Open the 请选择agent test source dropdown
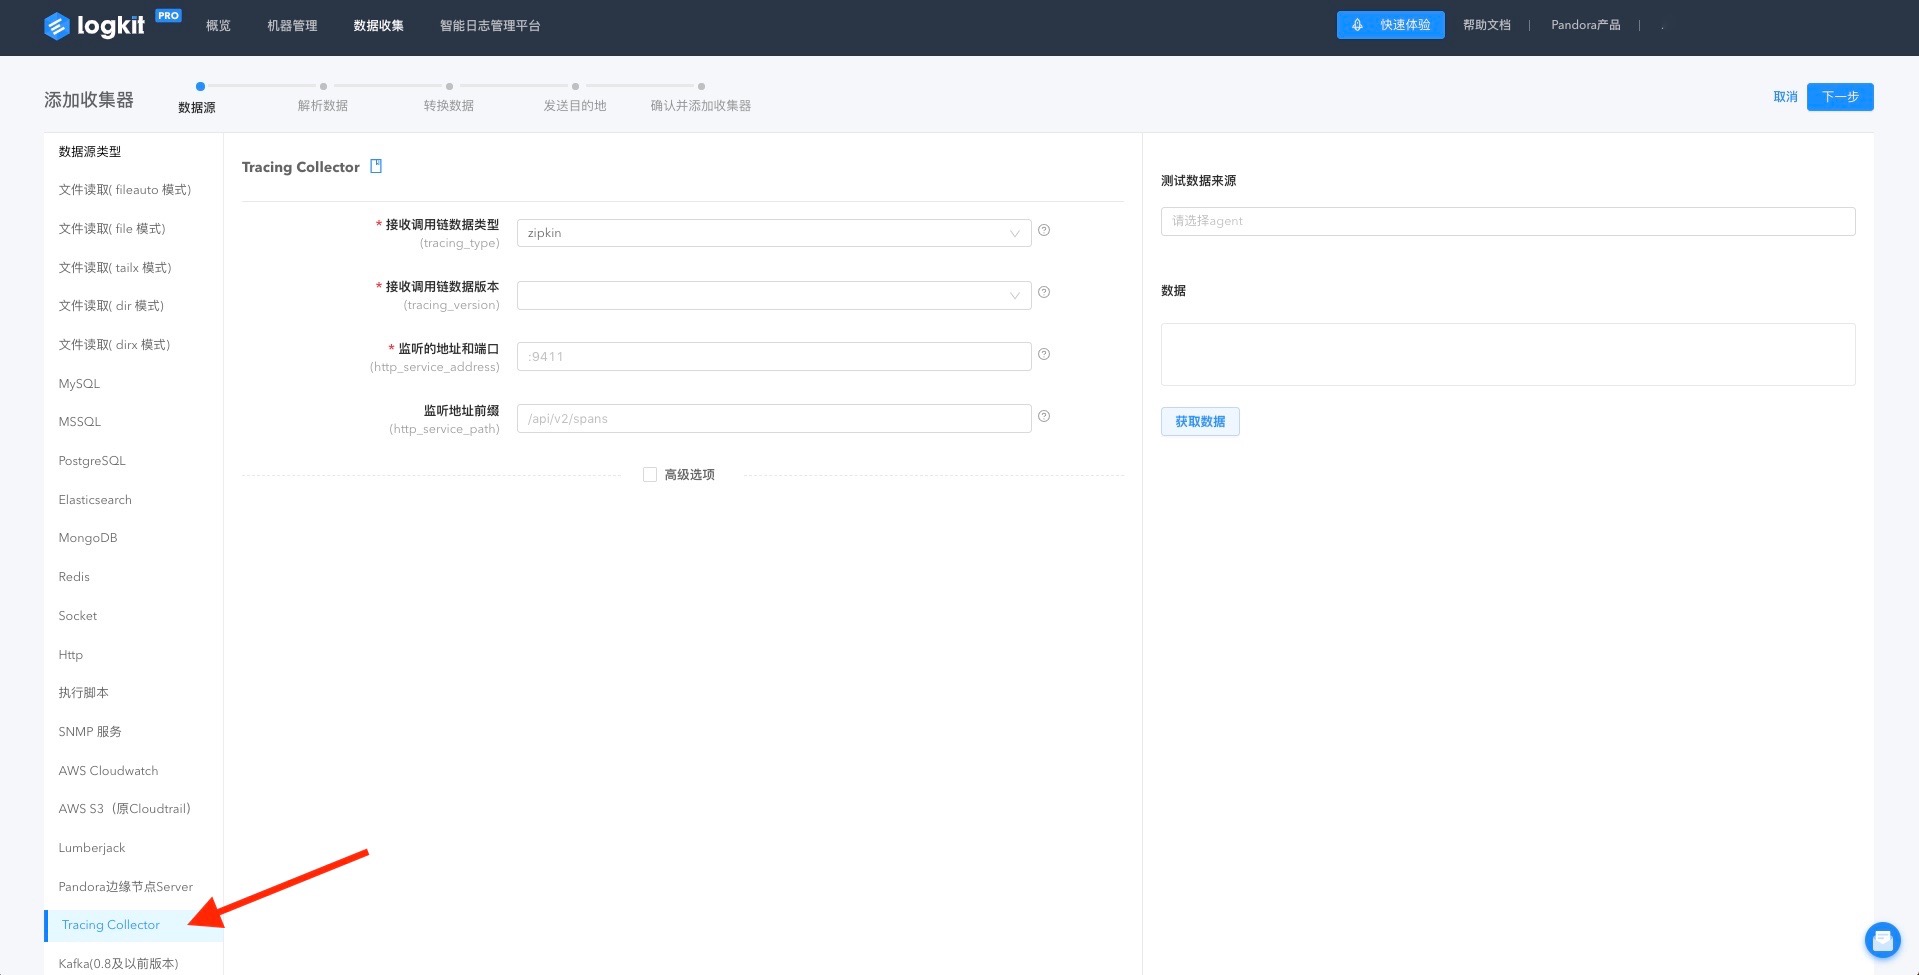The height and width of the screenshot is (975, 1919). point(1508,221)
